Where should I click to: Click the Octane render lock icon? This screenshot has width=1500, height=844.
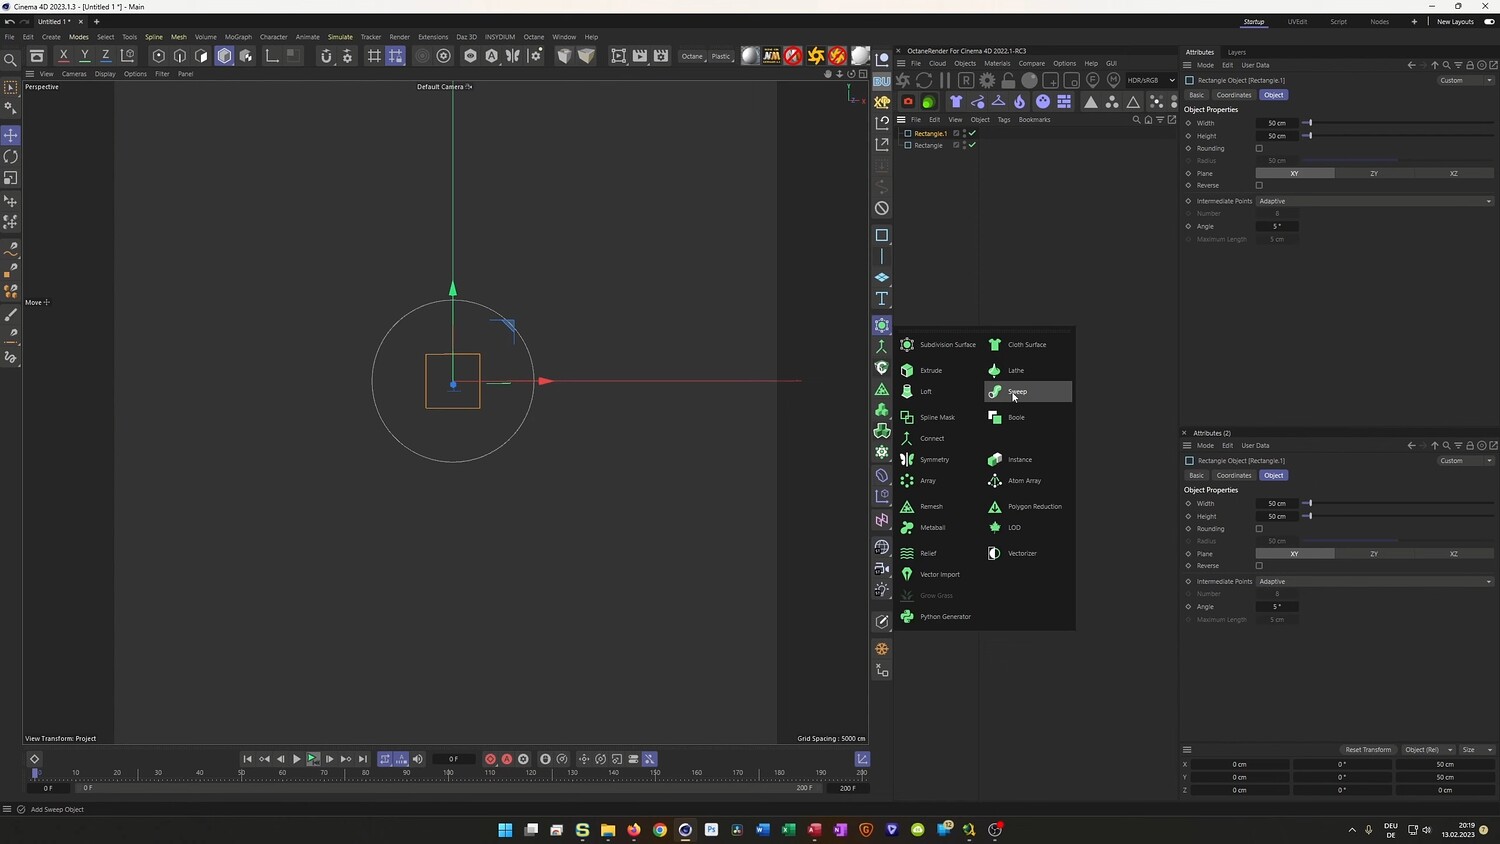coord(1008,80)
